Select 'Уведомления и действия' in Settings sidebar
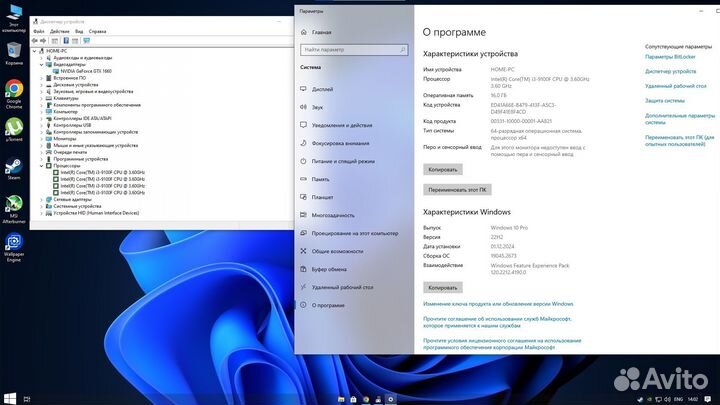Image resolution: width=720 pixels, height=405 pixels. [x=342, y=125]
